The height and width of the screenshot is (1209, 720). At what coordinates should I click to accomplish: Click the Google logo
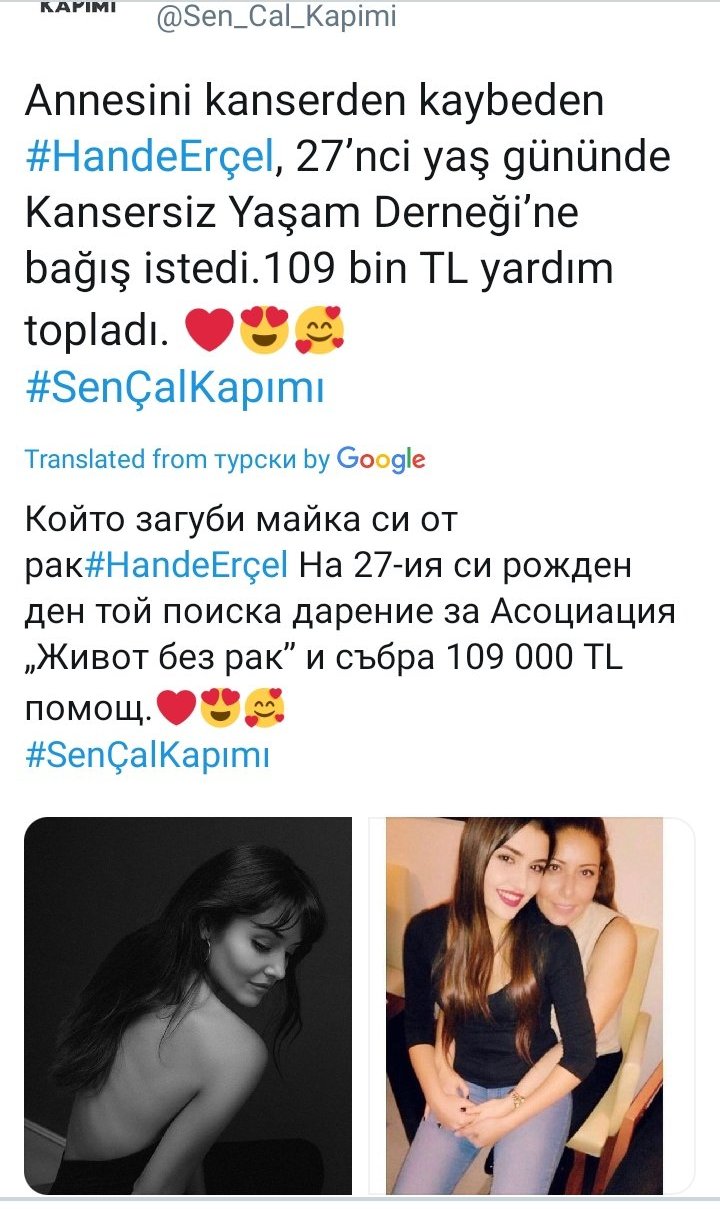pyautogui.click(x=381, y=460)
